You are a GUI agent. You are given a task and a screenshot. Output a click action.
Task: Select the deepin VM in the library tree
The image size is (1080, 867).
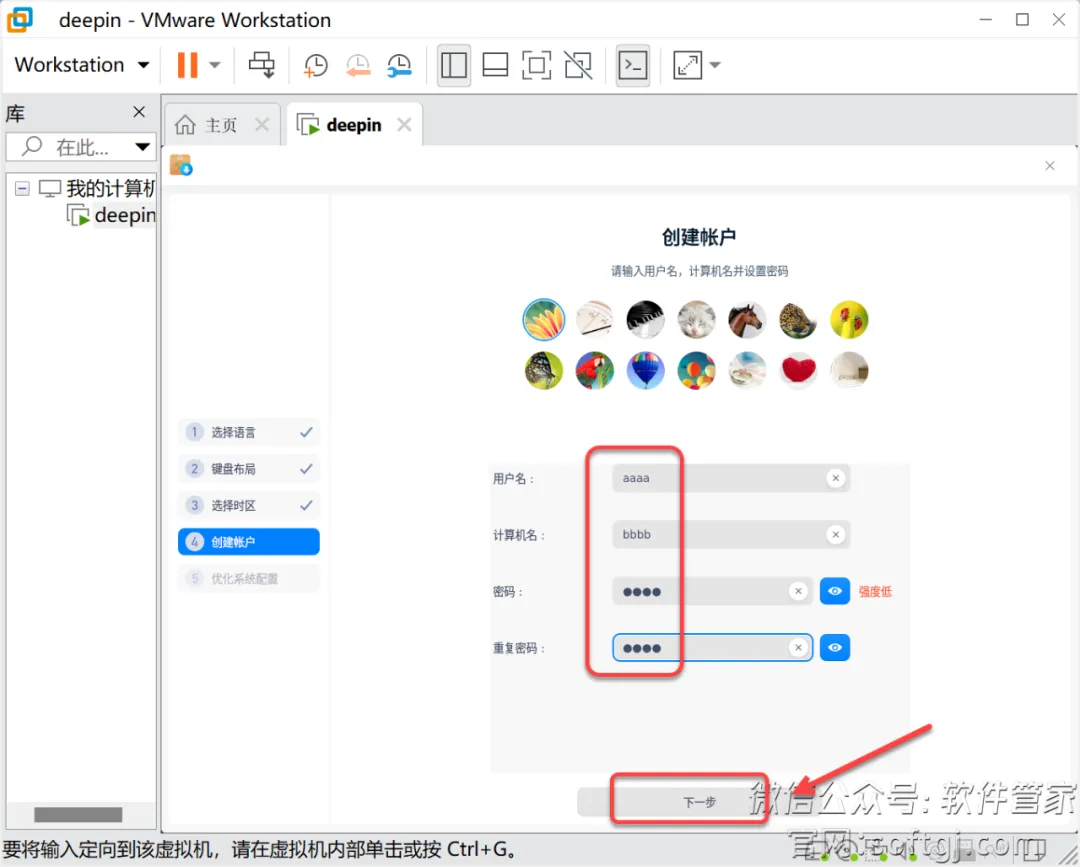coord(111,216)
